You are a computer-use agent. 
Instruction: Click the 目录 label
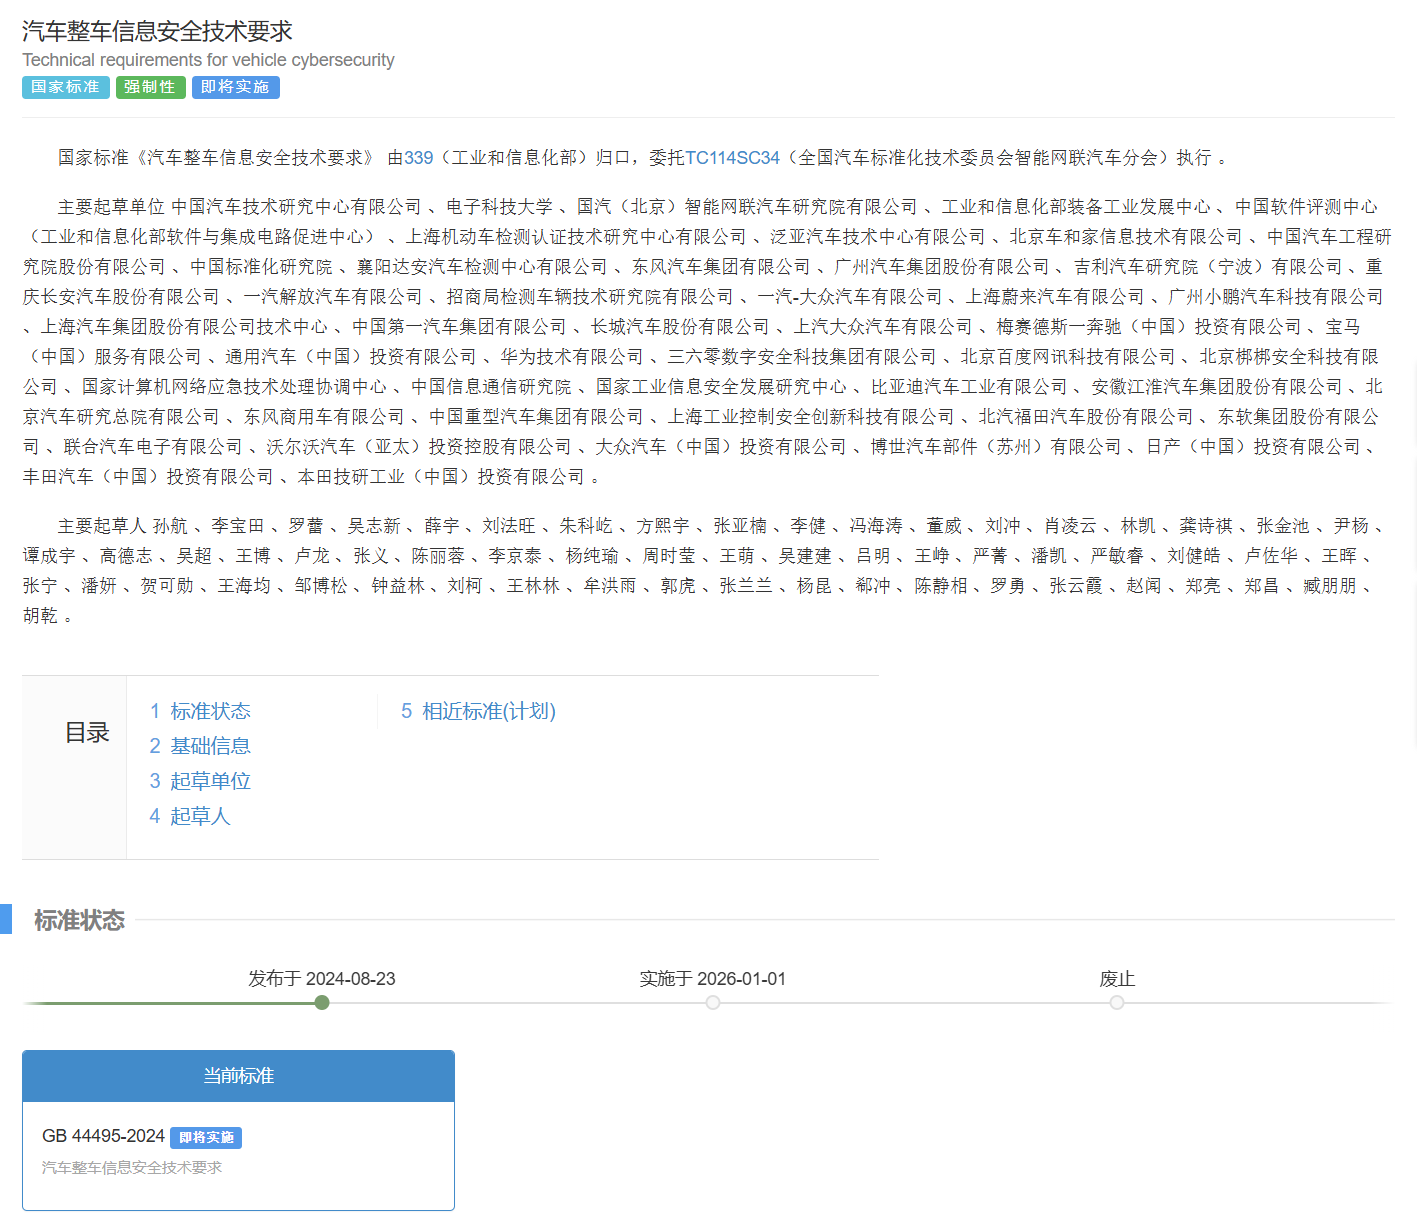click(87, 733)
